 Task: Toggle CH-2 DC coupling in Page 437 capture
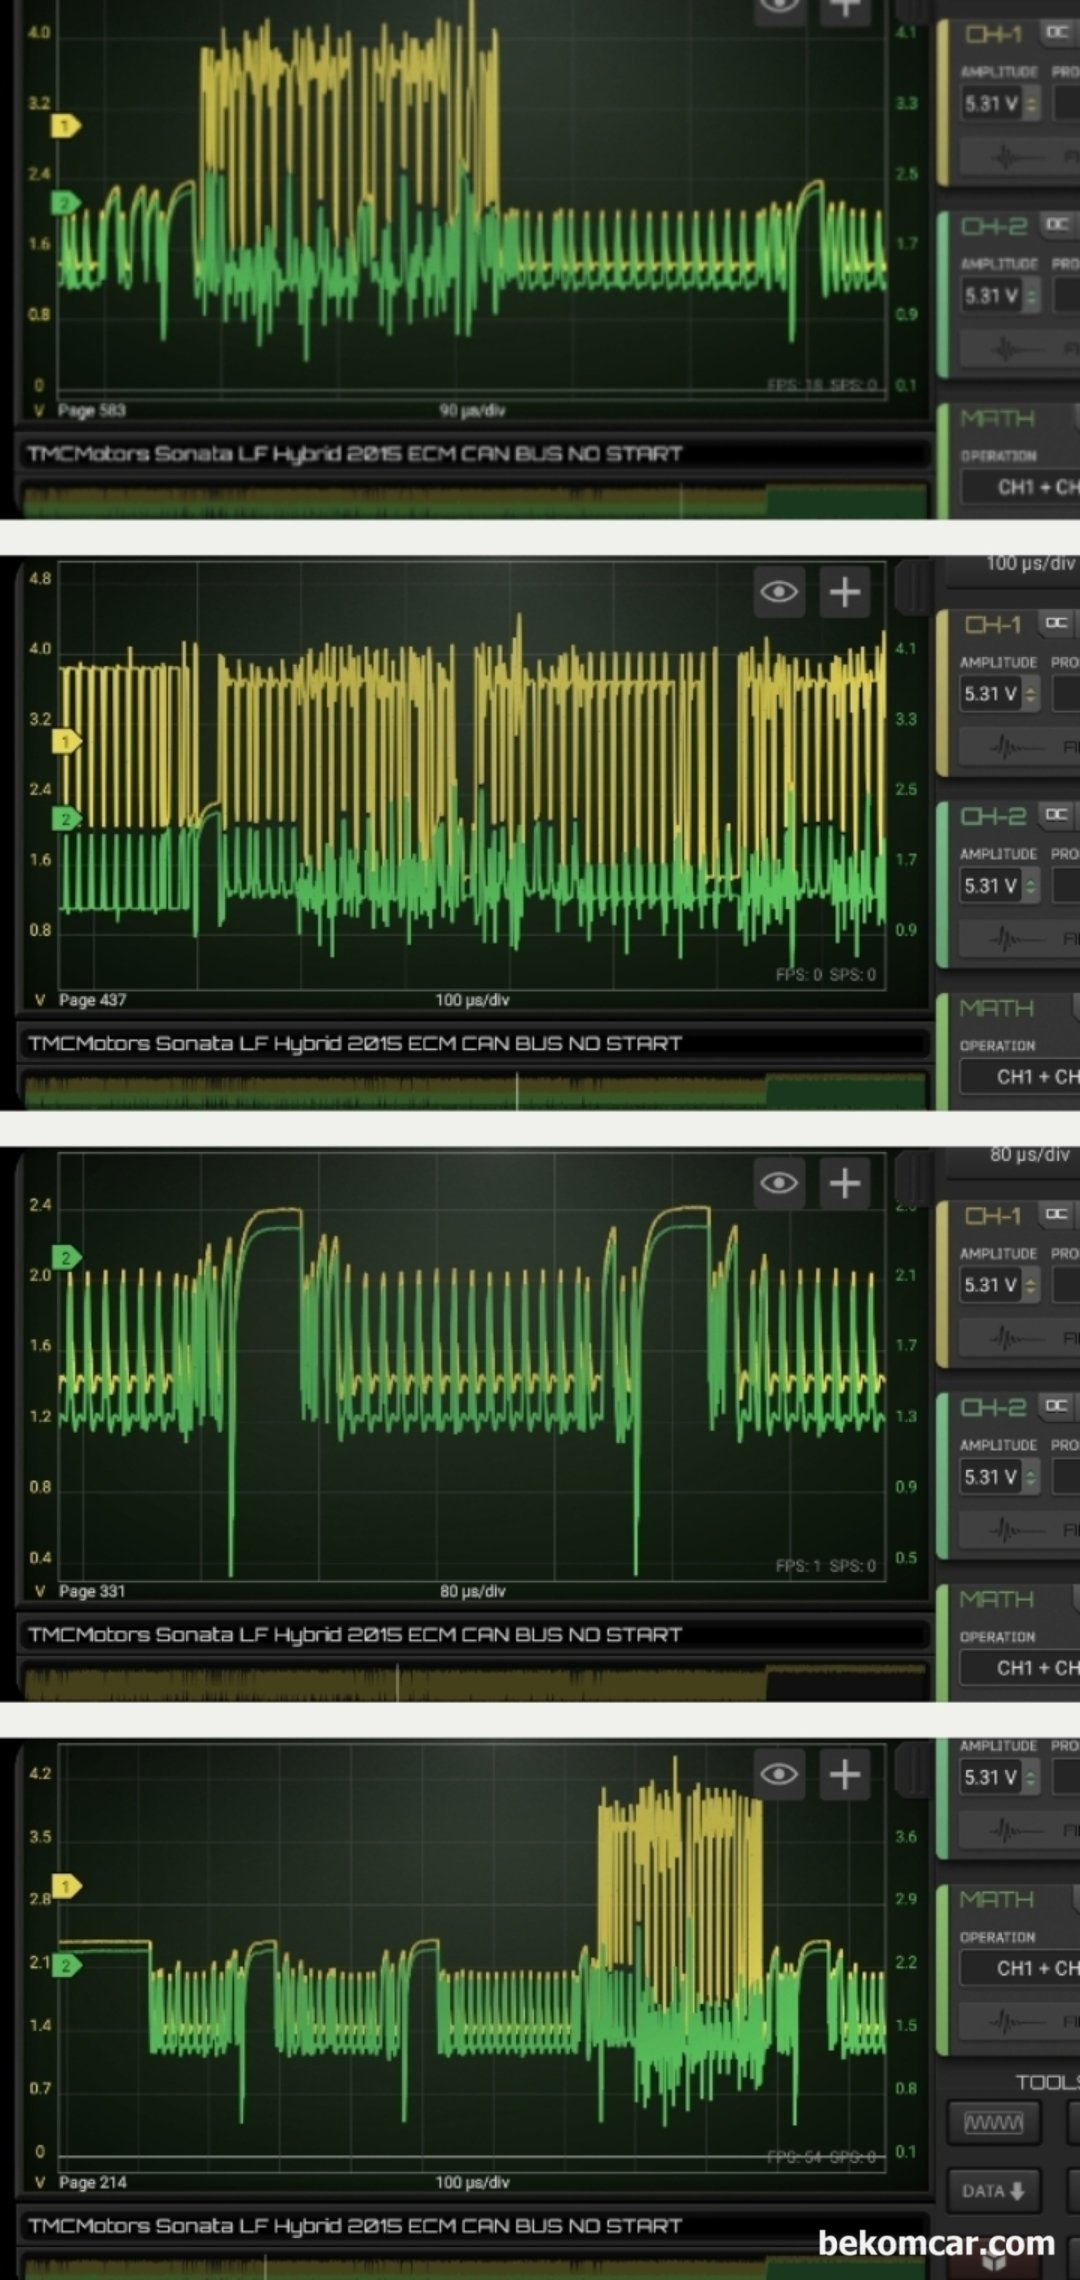tap(1057, 815)
